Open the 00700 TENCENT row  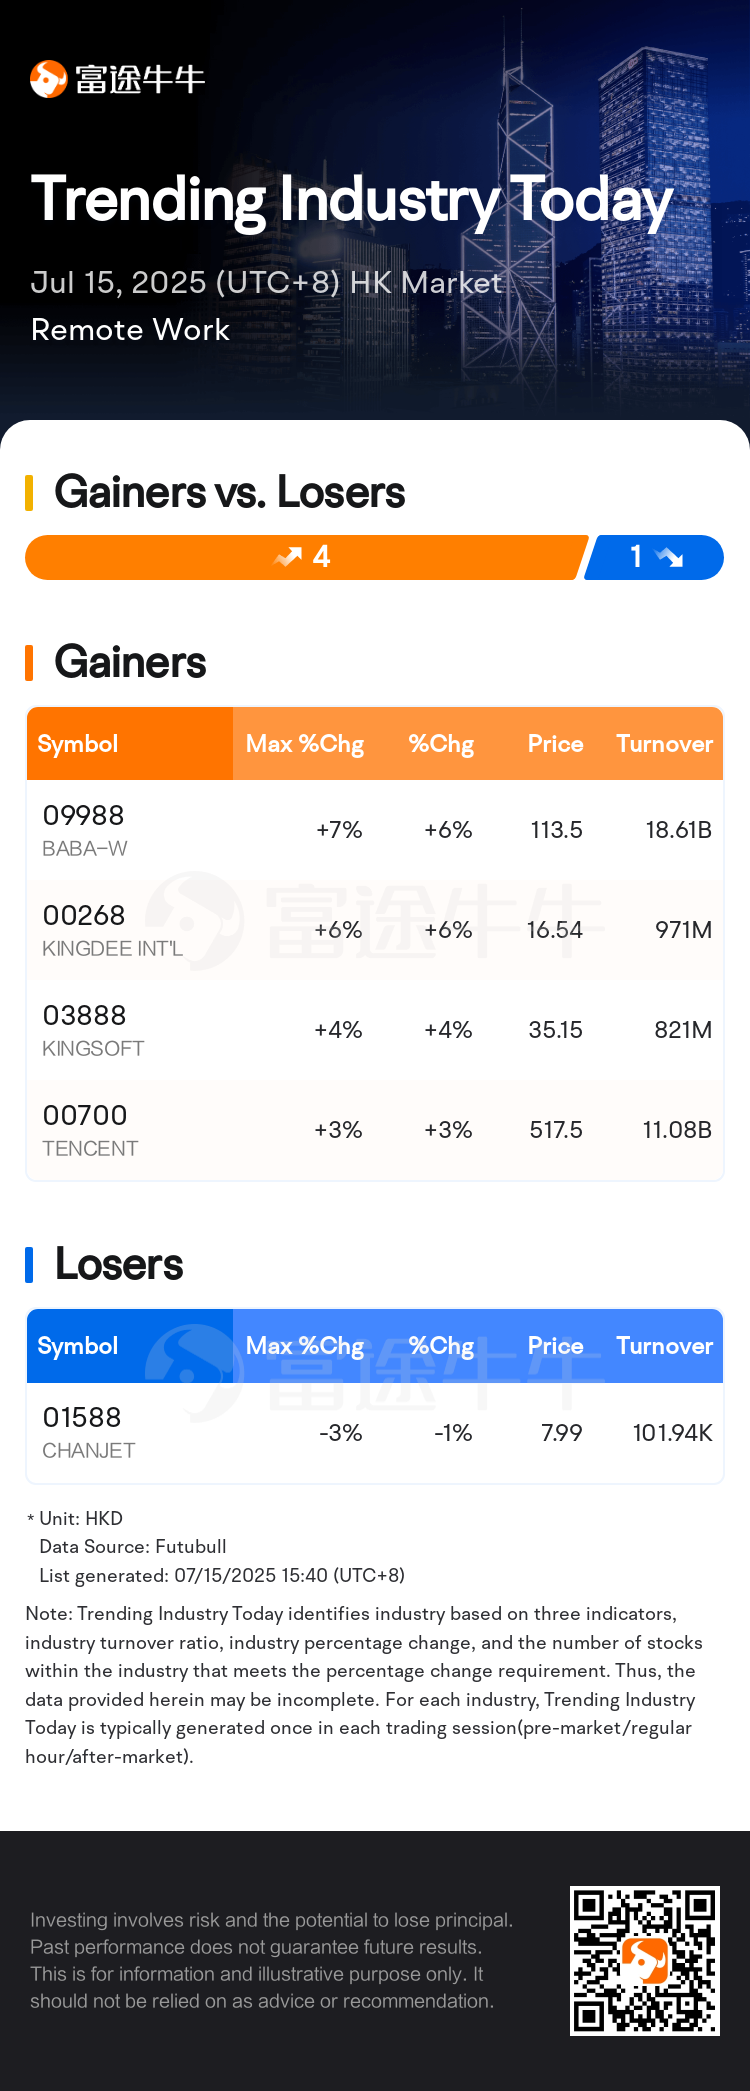pyautogui.click(x=375, y=1130)
